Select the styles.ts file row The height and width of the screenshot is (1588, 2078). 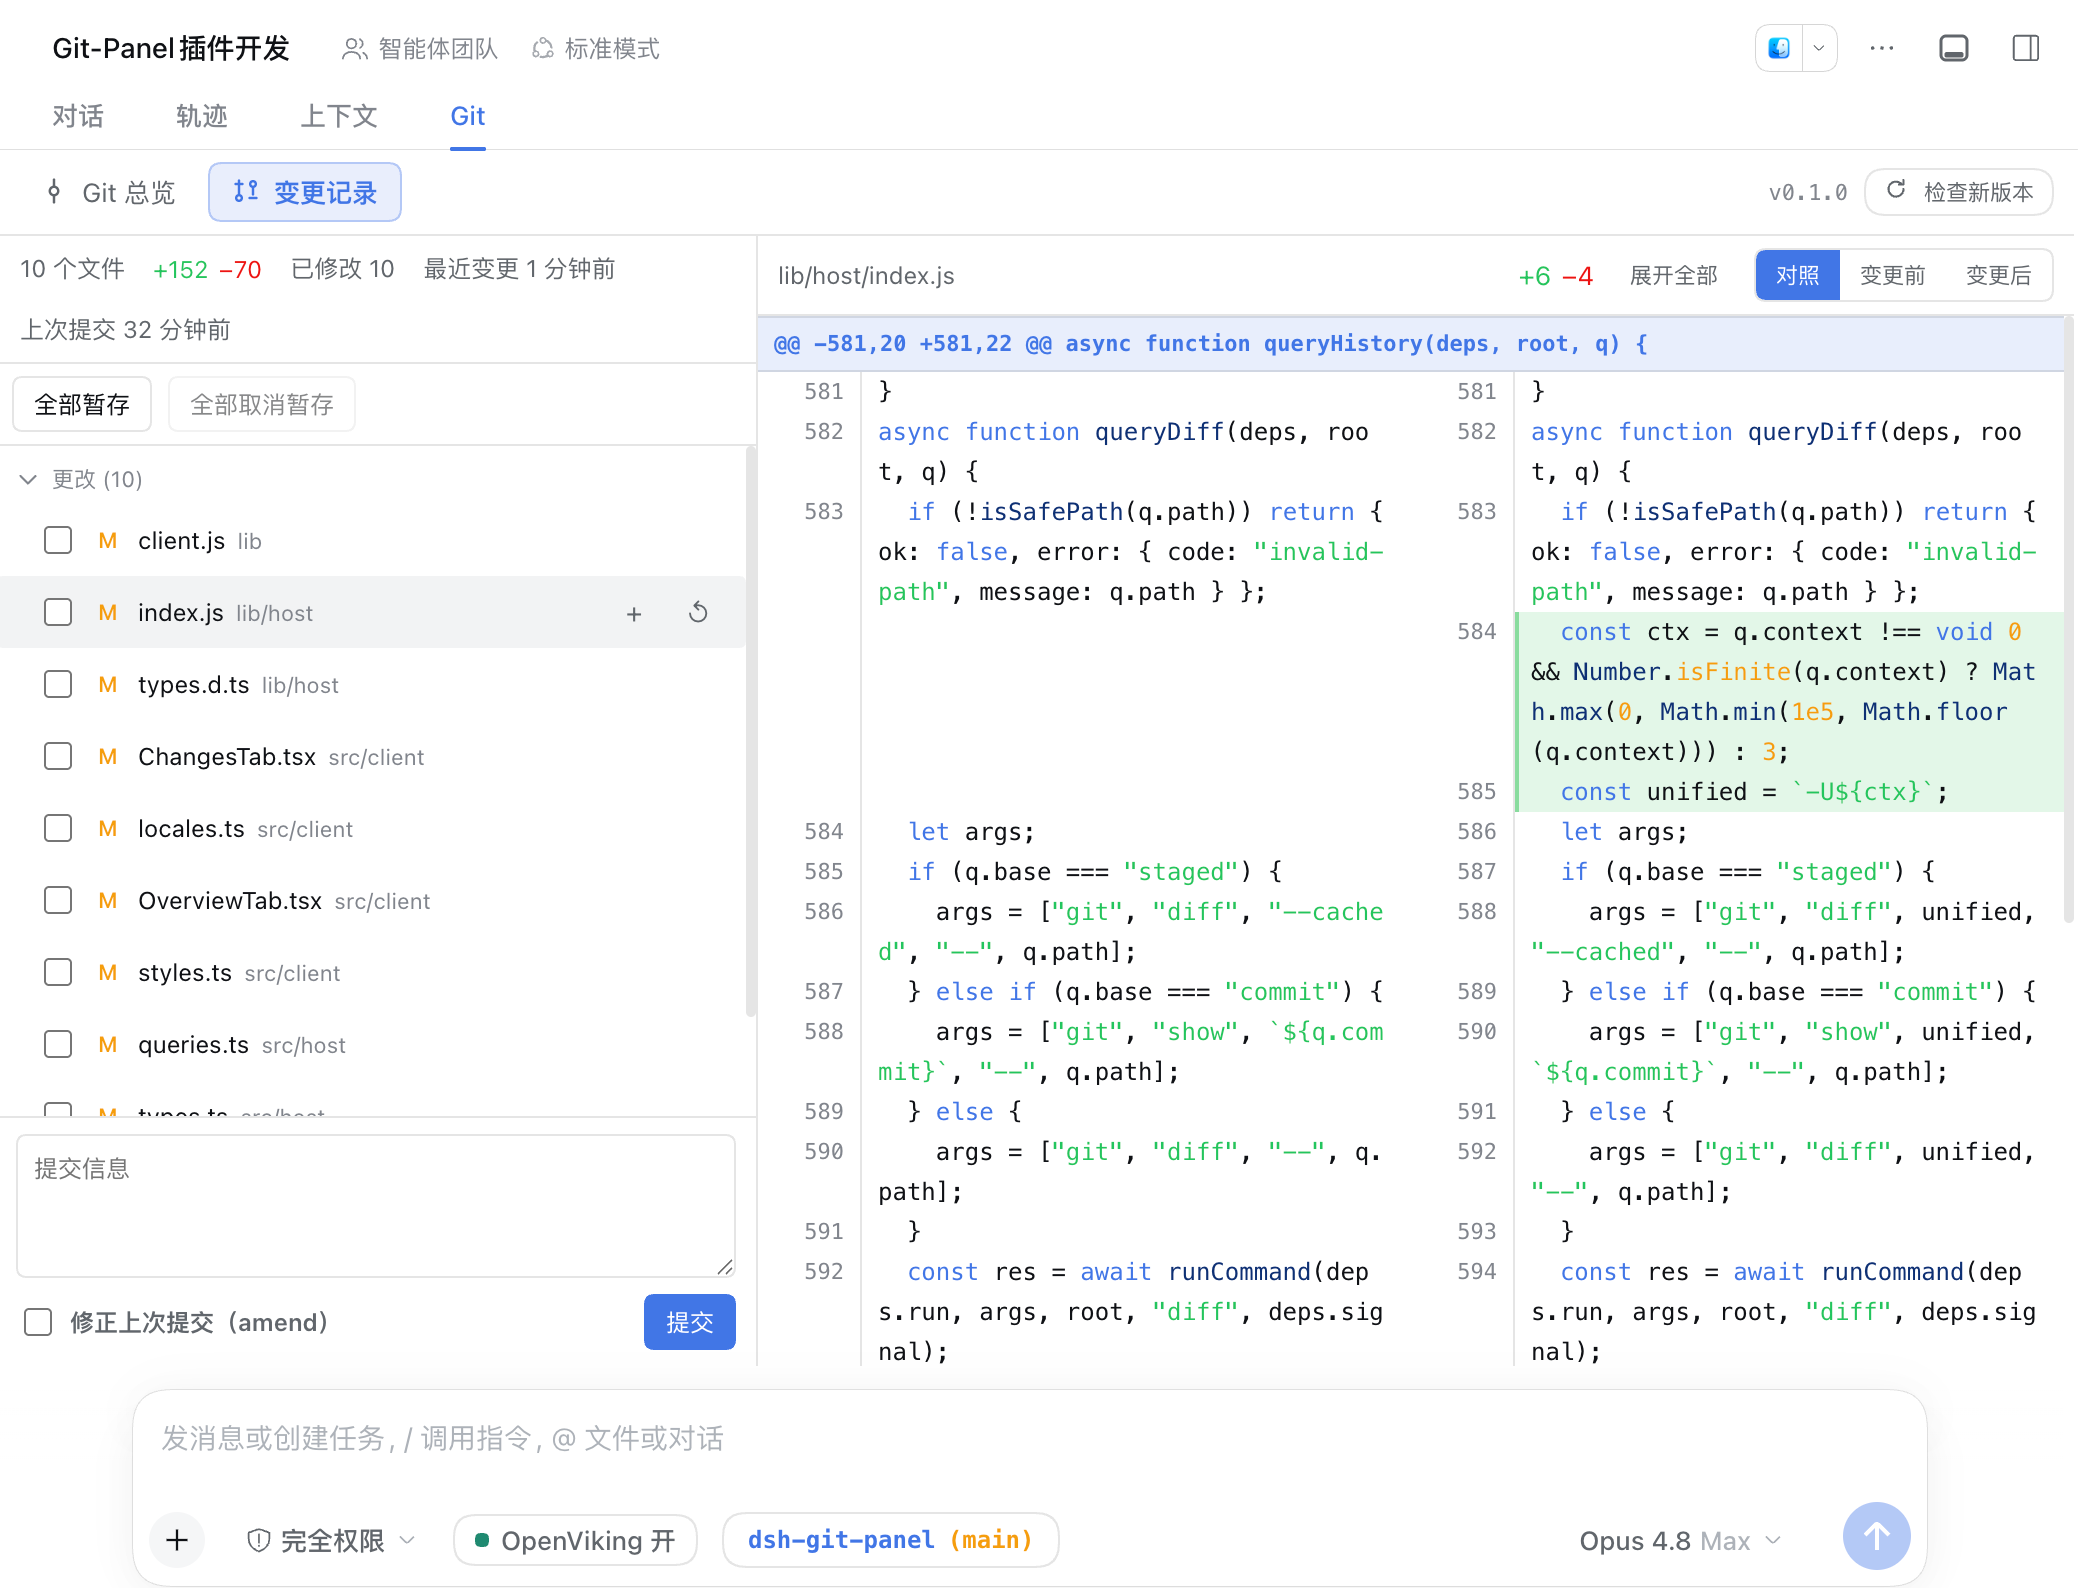click(372, 972)
